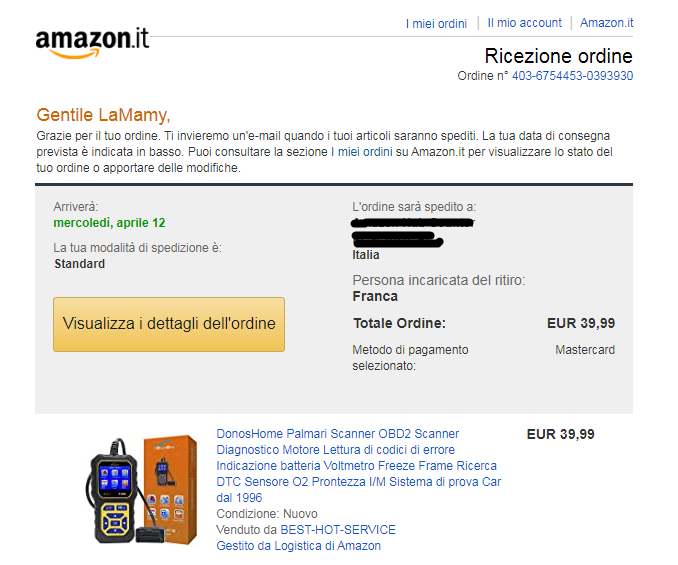Open the OBD2 scanner product image
The height and width of the screenshot is (565, 678).
(142, 490)
